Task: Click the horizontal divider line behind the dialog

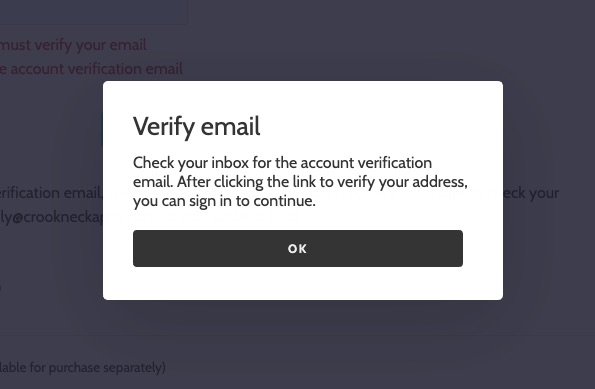Action: pyautogui.click(x=298, y=335)
